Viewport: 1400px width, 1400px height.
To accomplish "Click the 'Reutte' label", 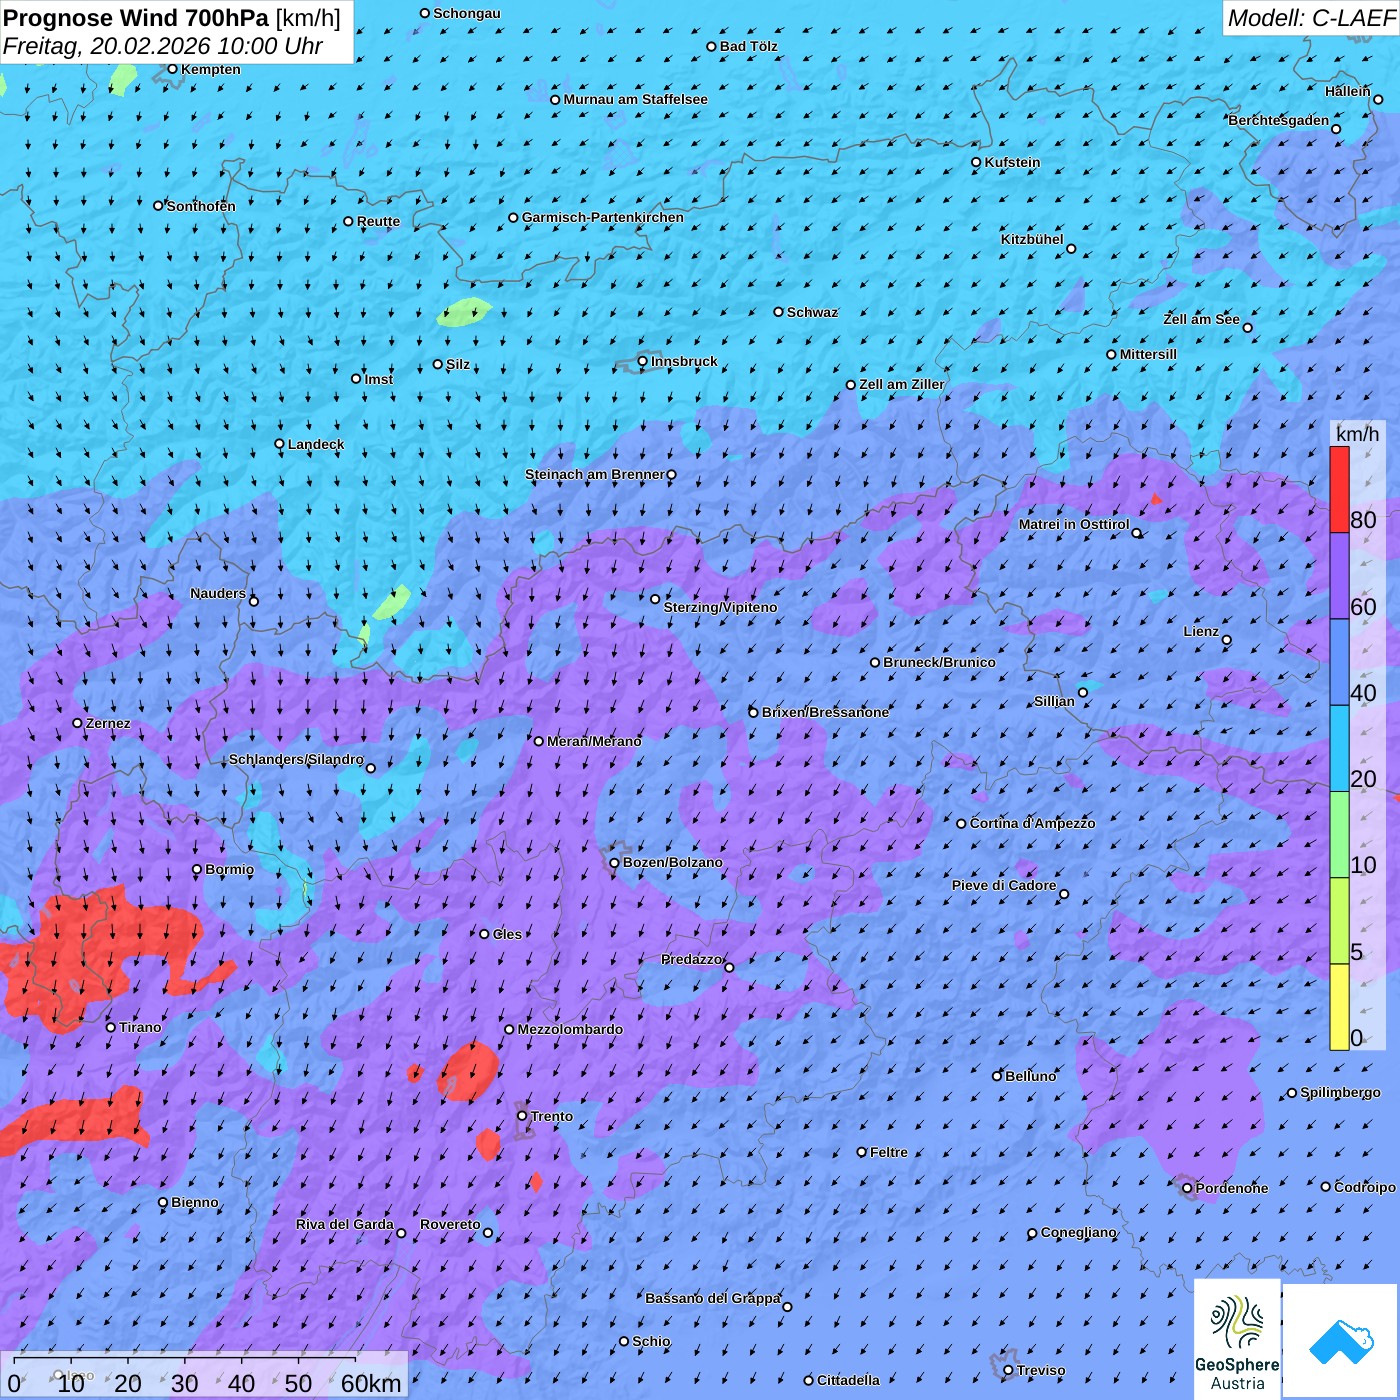I will (378, 221).
